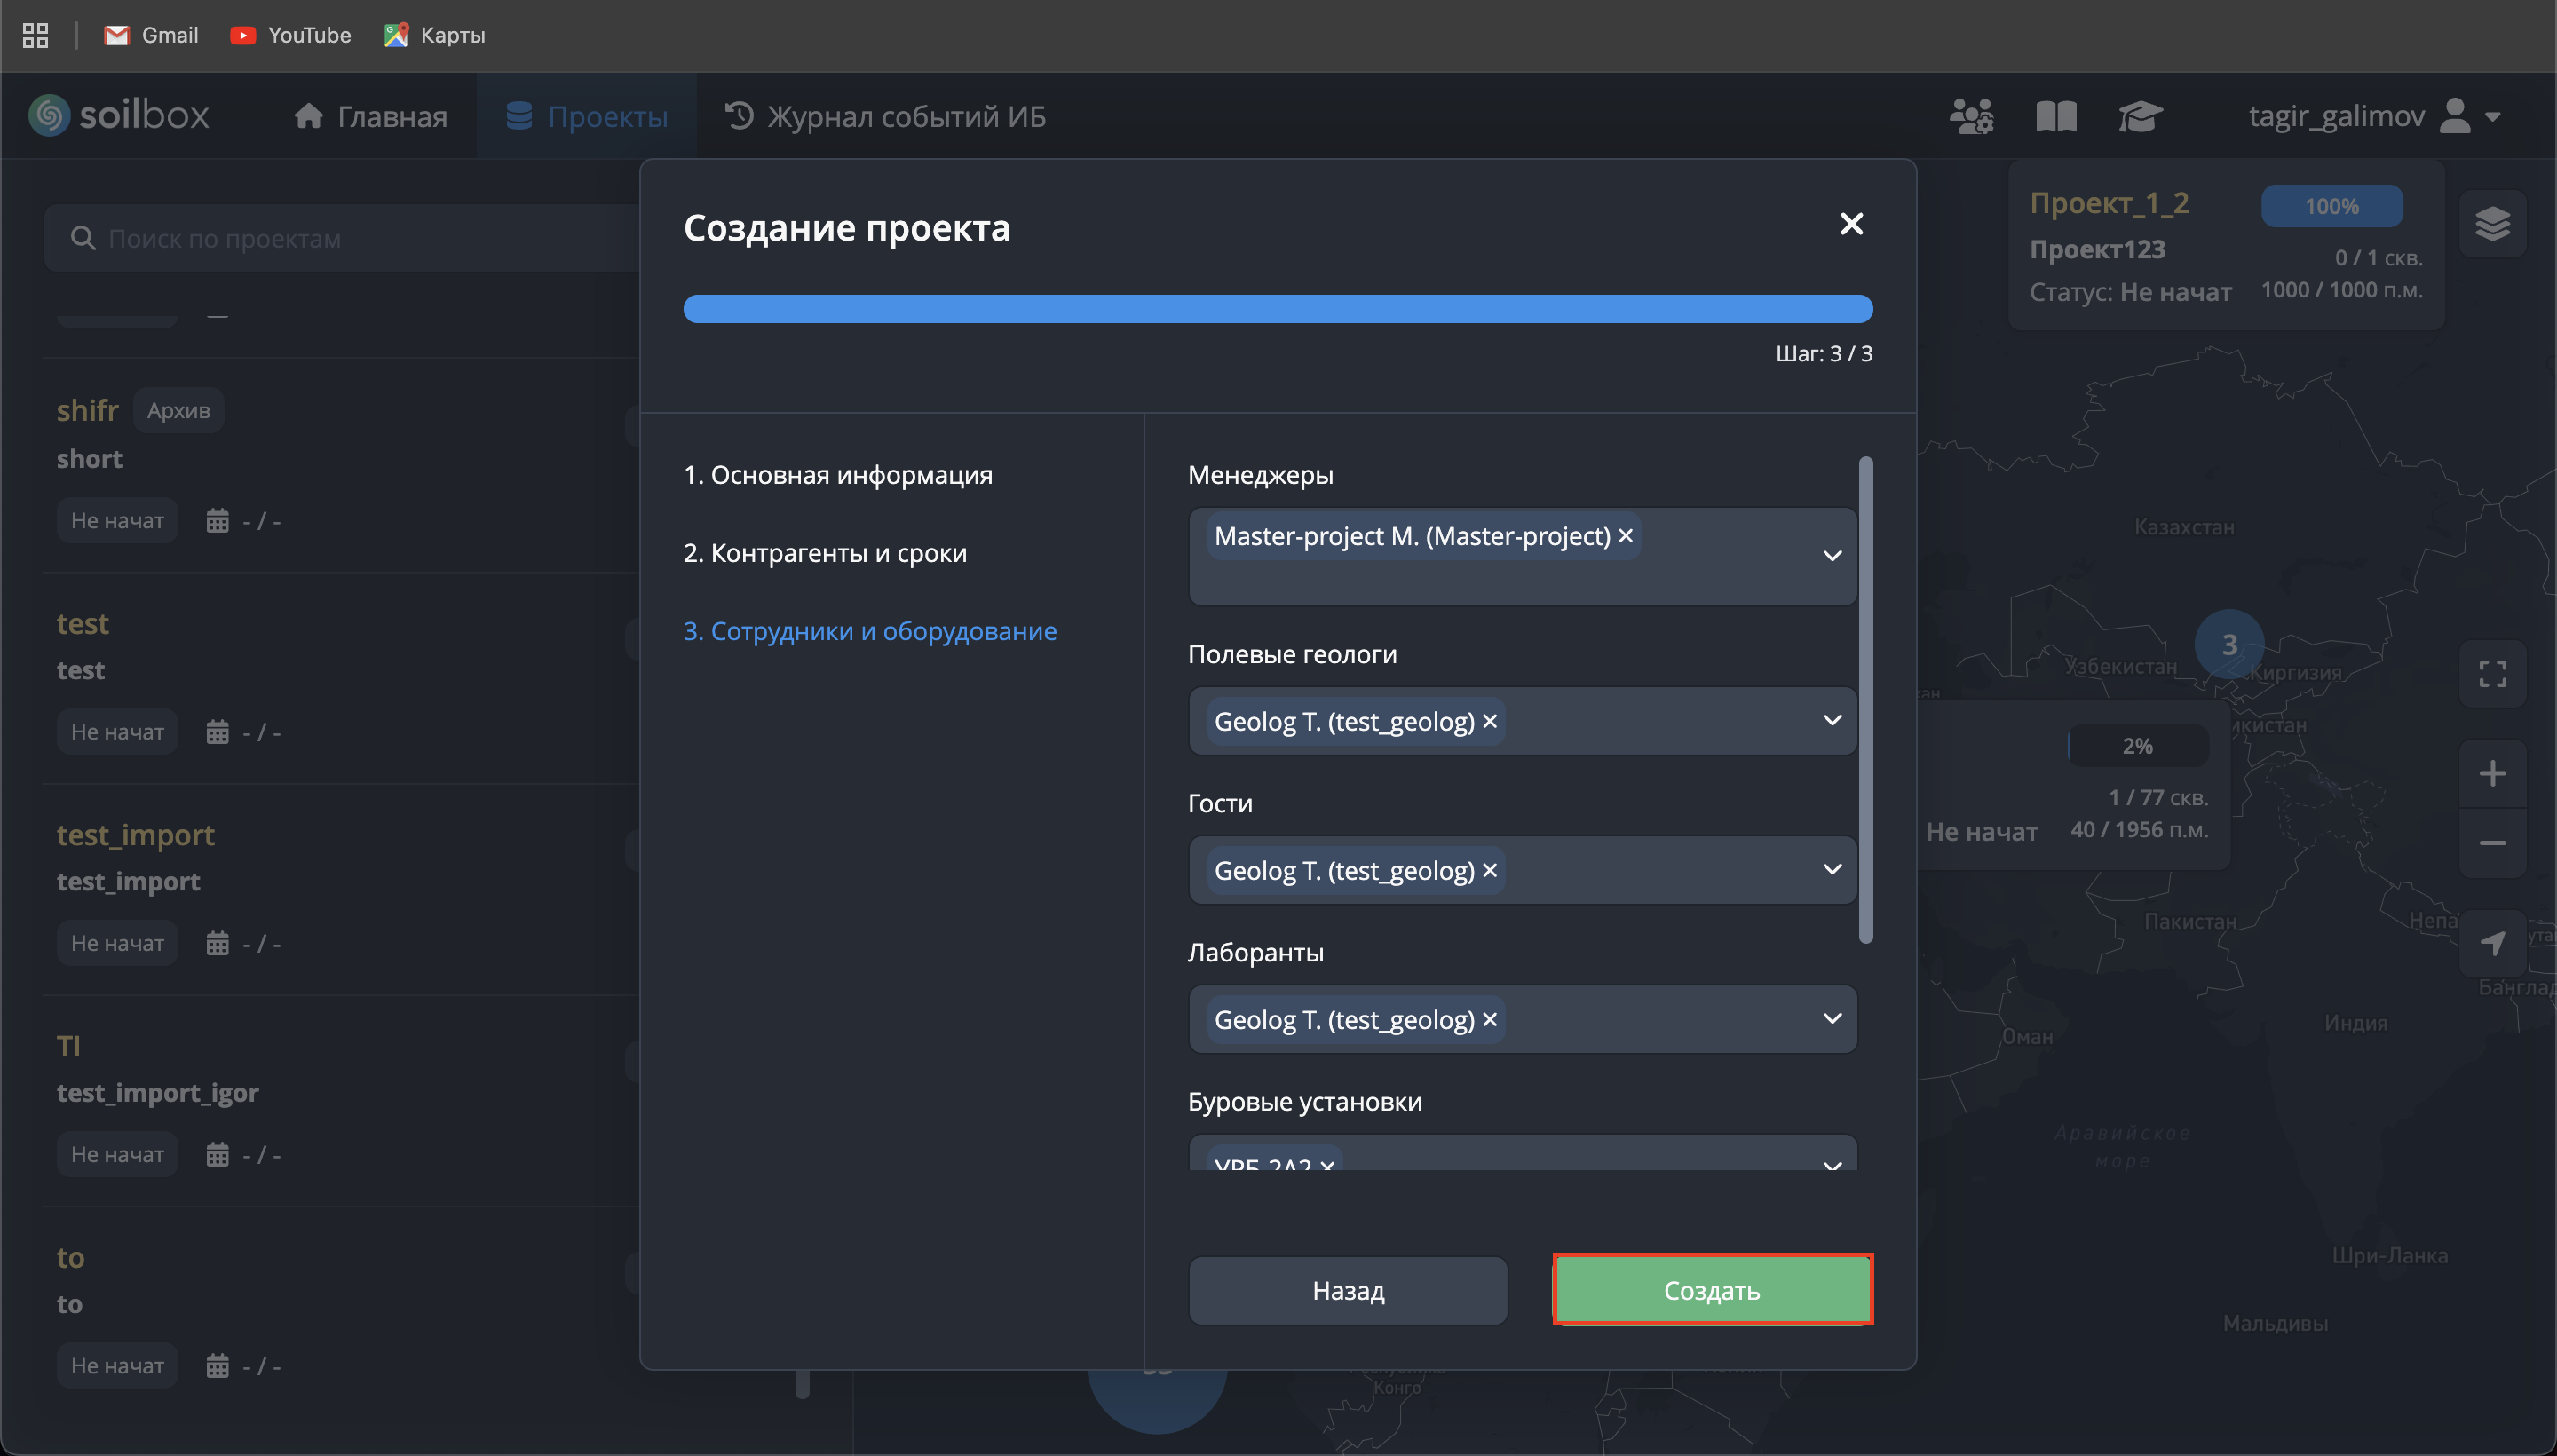Click the graduation cap training icon
Screen dimensions: 2557x1456
pos(2140,116)
